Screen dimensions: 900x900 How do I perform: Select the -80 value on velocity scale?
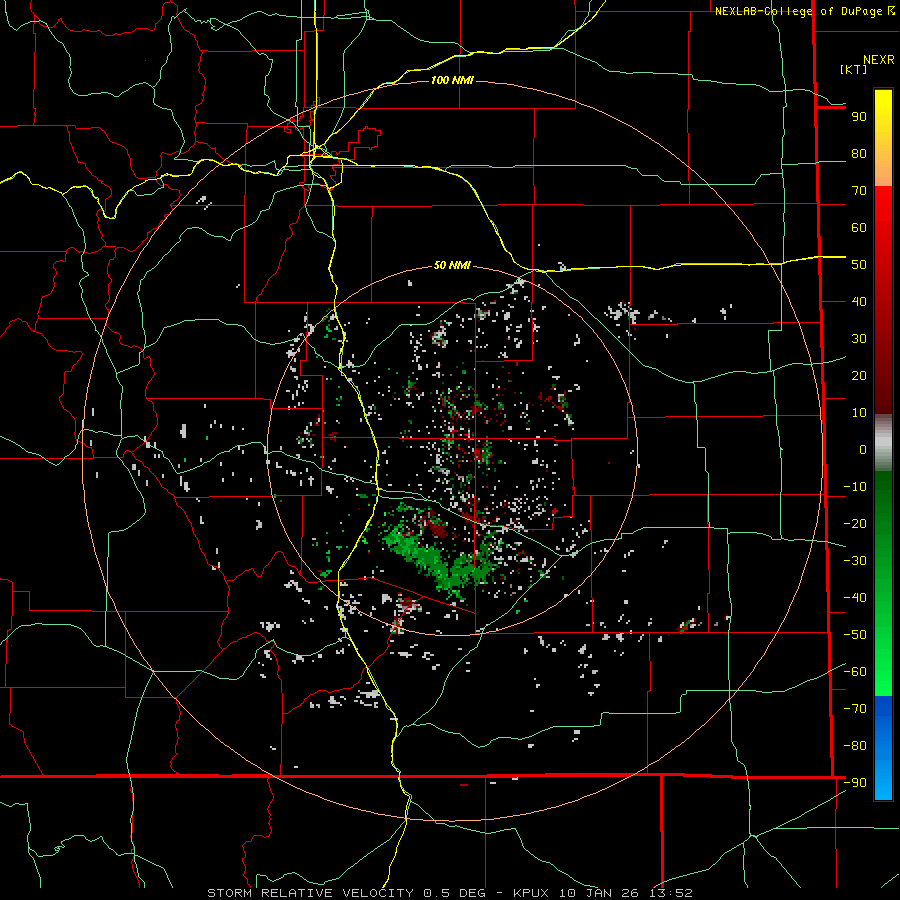pyautogui.click(x=855, y=746)
